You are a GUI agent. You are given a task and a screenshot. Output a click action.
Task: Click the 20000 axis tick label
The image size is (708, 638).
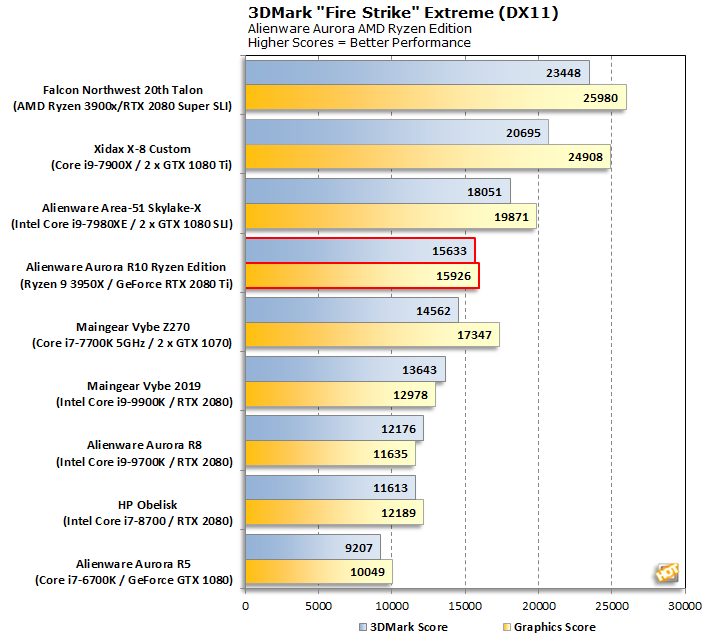538,606
